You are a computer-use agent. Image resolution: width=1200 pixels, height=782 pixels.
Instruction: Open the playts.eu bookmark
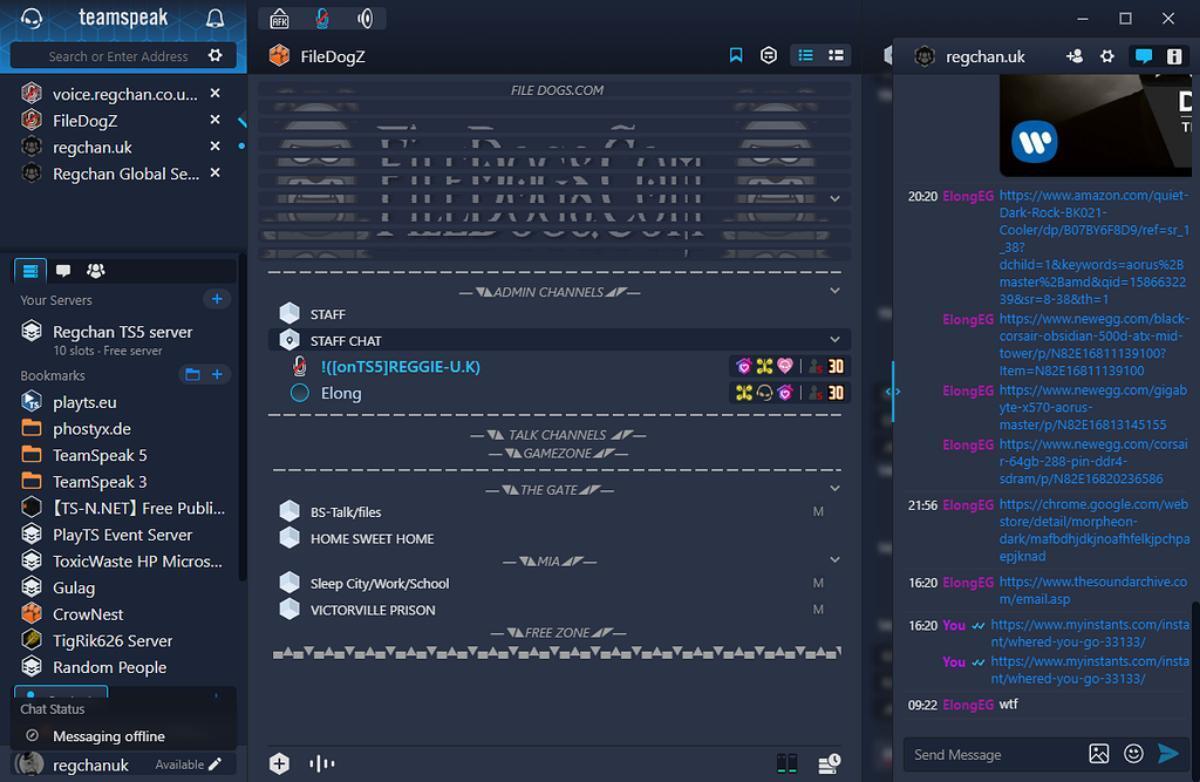pyautogui.click(x=84, y=402)
